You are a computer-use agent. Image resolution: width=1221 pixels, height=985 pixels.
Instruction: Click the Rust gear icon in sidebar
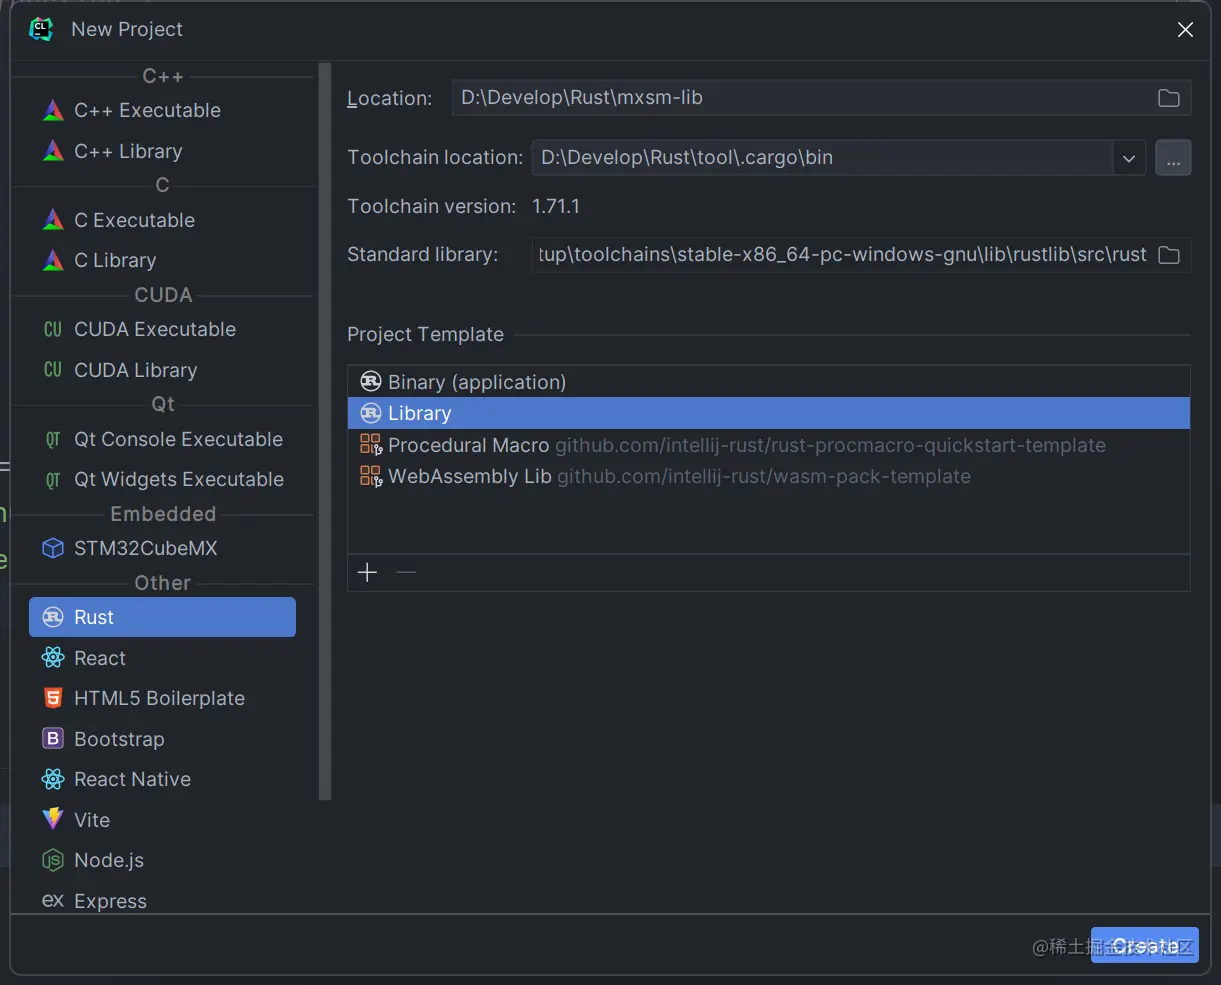click(x=53, y=617)
